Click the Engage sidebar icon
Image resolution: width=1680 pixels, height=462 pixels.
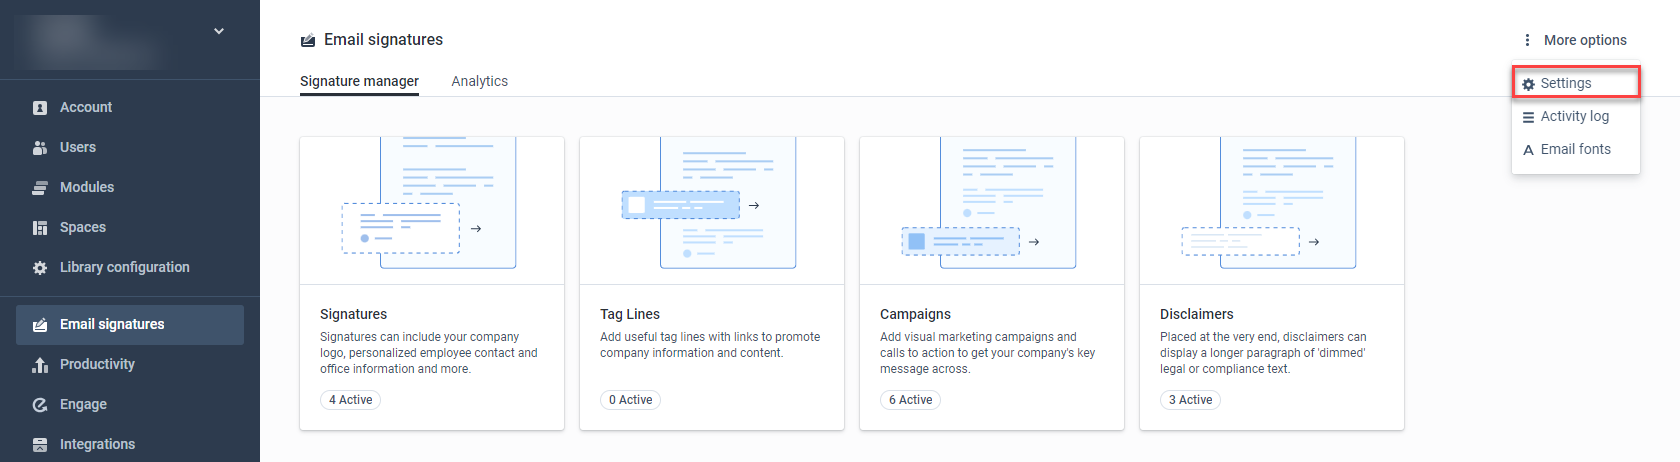point(40,405)
